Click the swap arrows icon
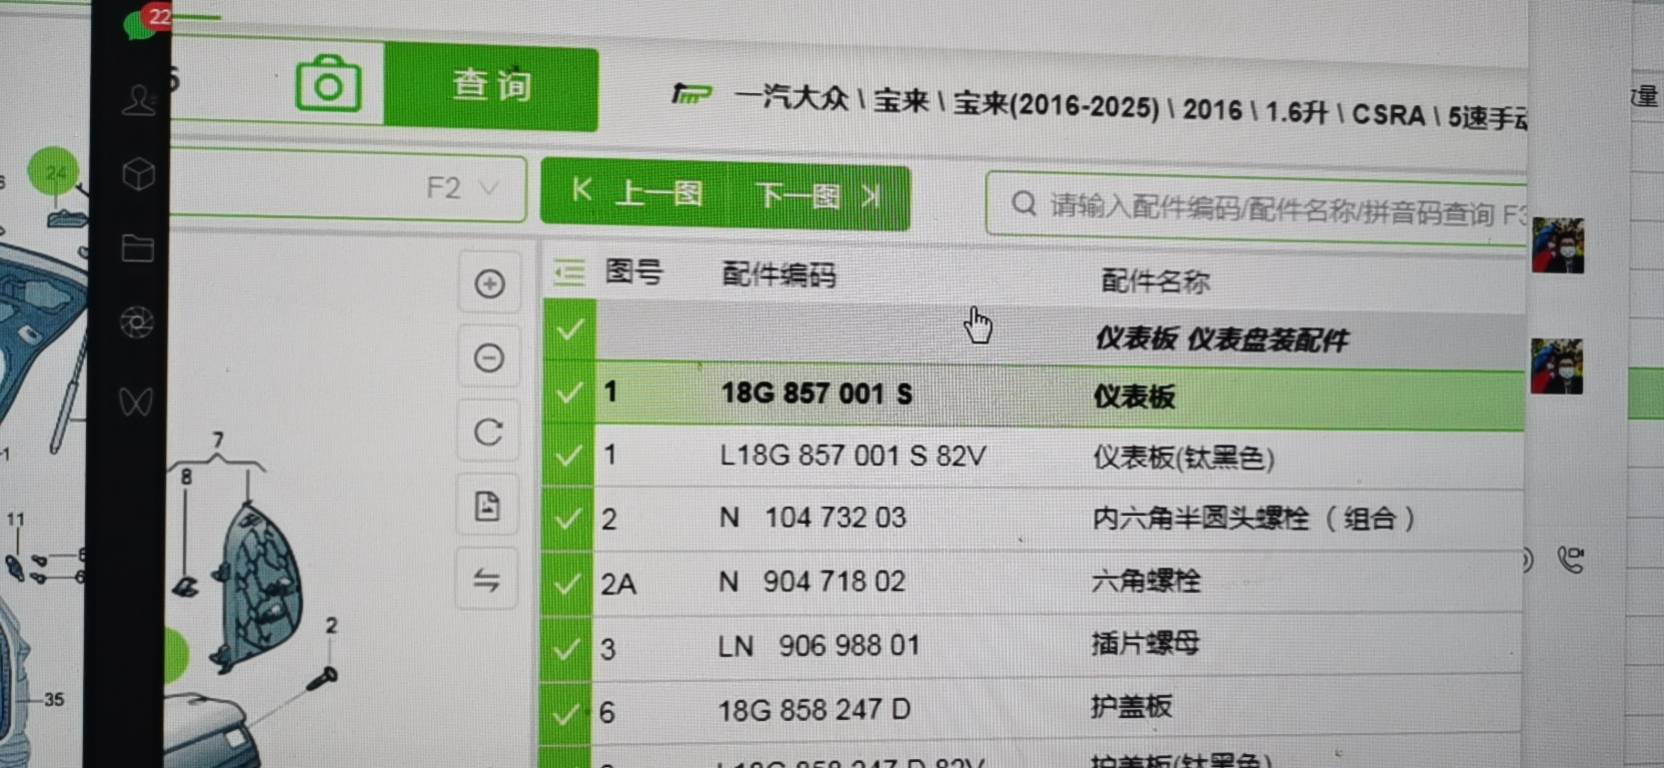The image size is (1664, 768). pyautogui.click(x=487, y=580)
